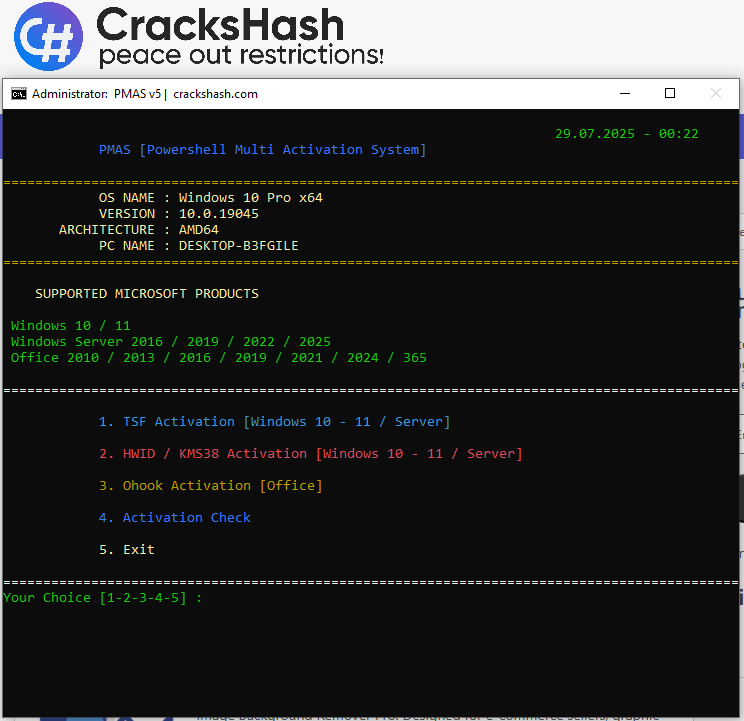Maximize the PMAS v5 console window

(x=670, y=93)
